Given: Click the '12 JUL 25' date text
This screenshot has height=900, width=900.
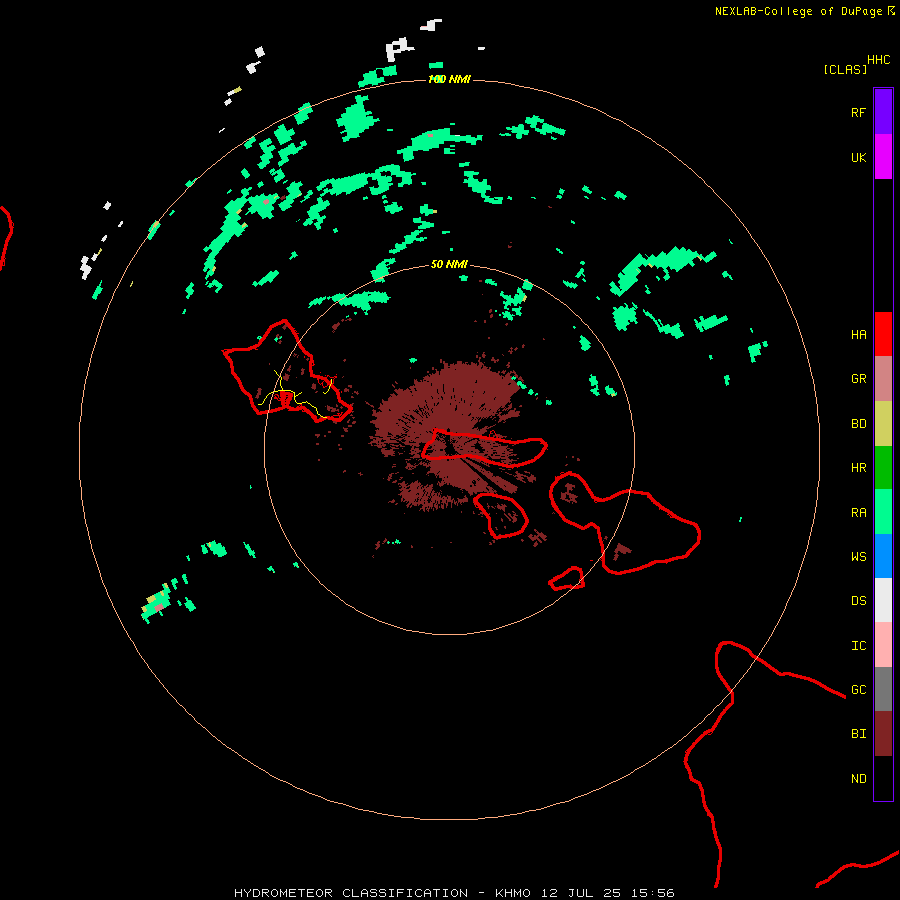Looking at the screenshot, I should [x=580, y=893].
